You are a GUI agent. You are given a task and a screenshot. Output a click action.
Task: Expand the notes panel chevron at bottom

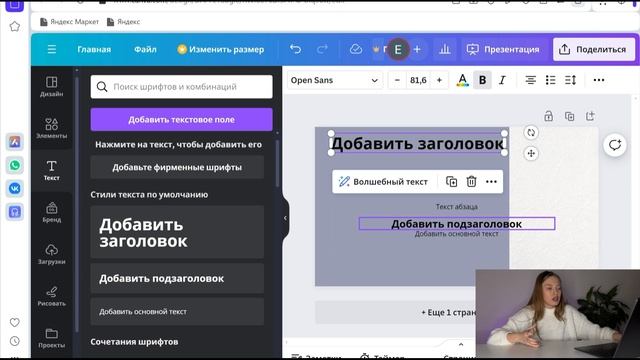[x=461, y=344]
